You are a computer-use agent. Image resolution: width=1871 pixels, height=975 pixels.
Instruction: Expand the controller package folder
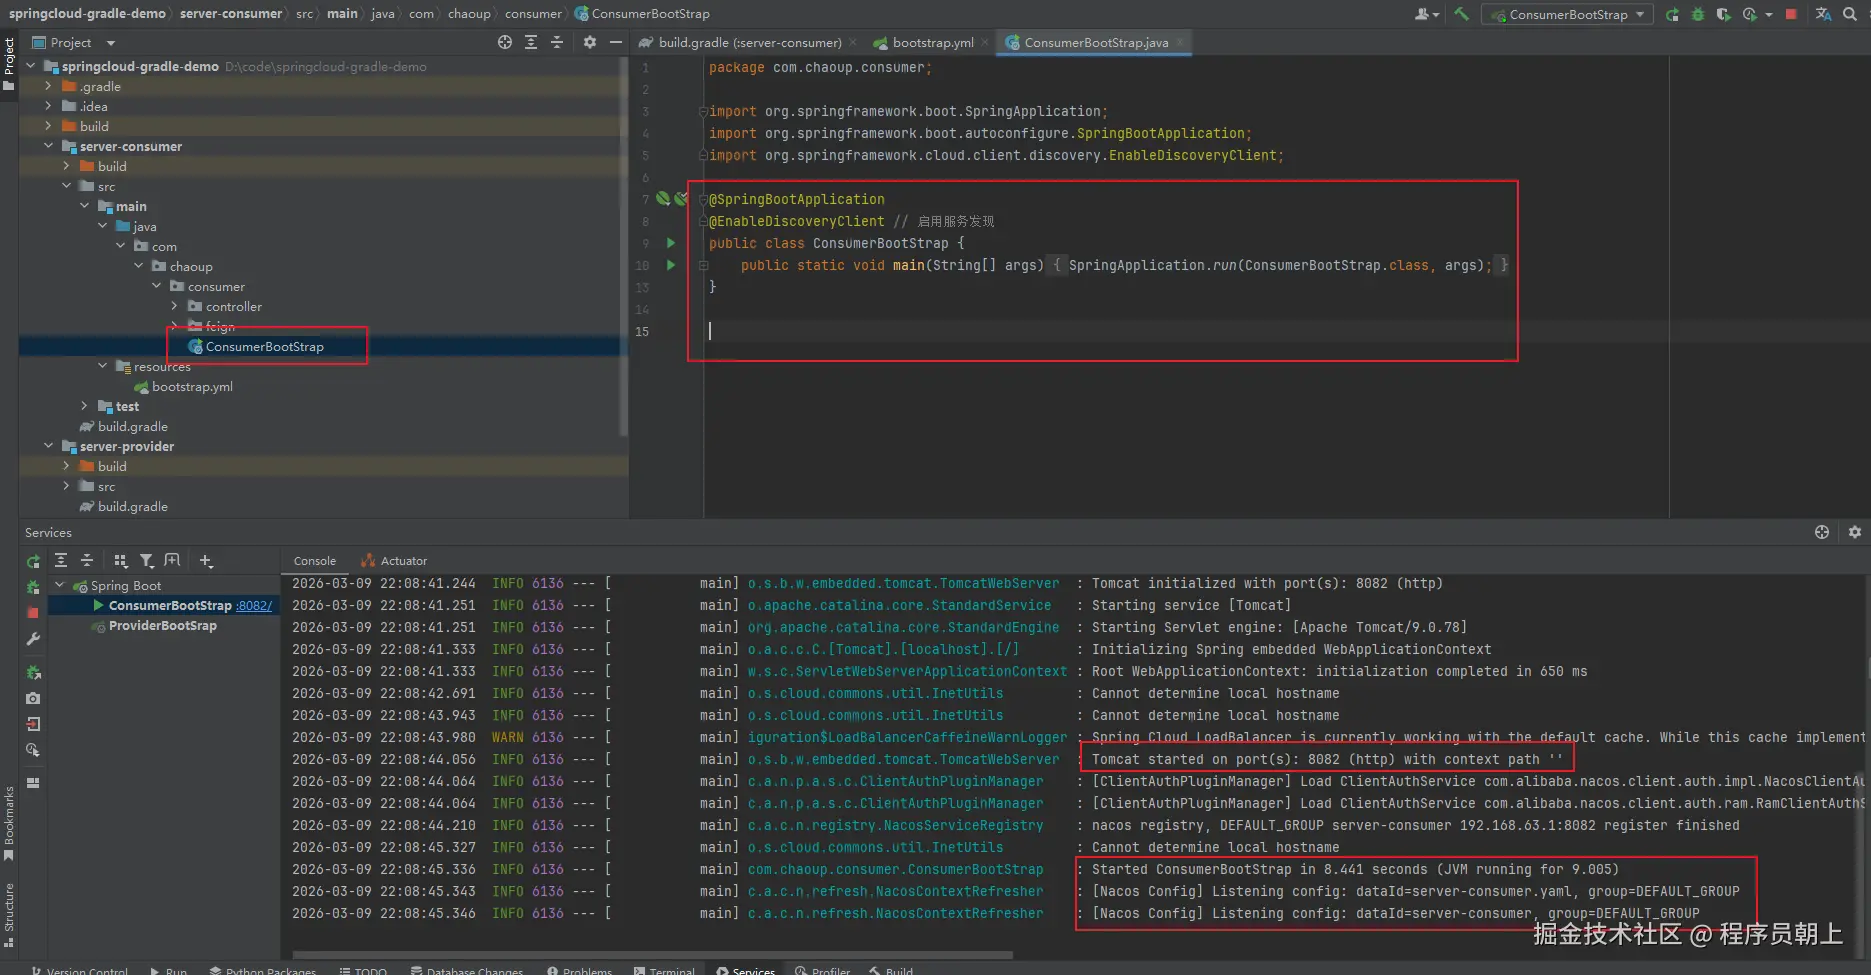(175, 306)
